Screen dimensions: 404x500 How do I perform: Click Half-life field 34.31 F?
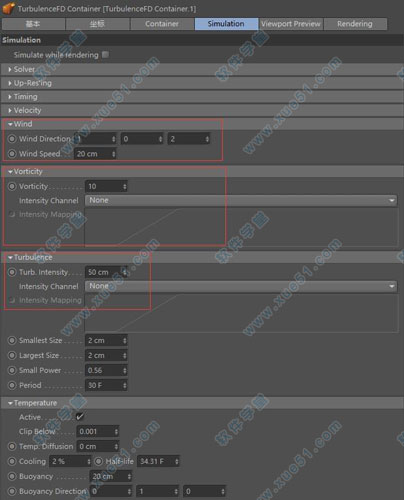coord(158,461)
